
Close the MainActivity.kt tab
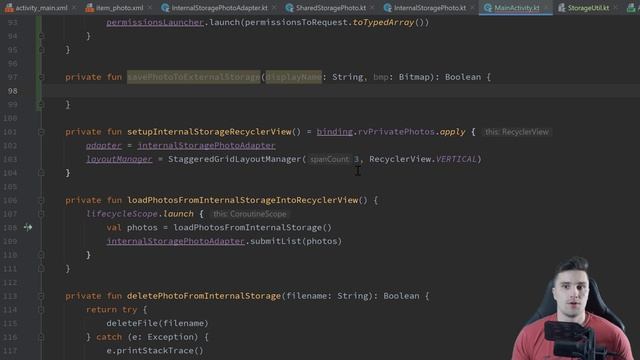(546, 8)
